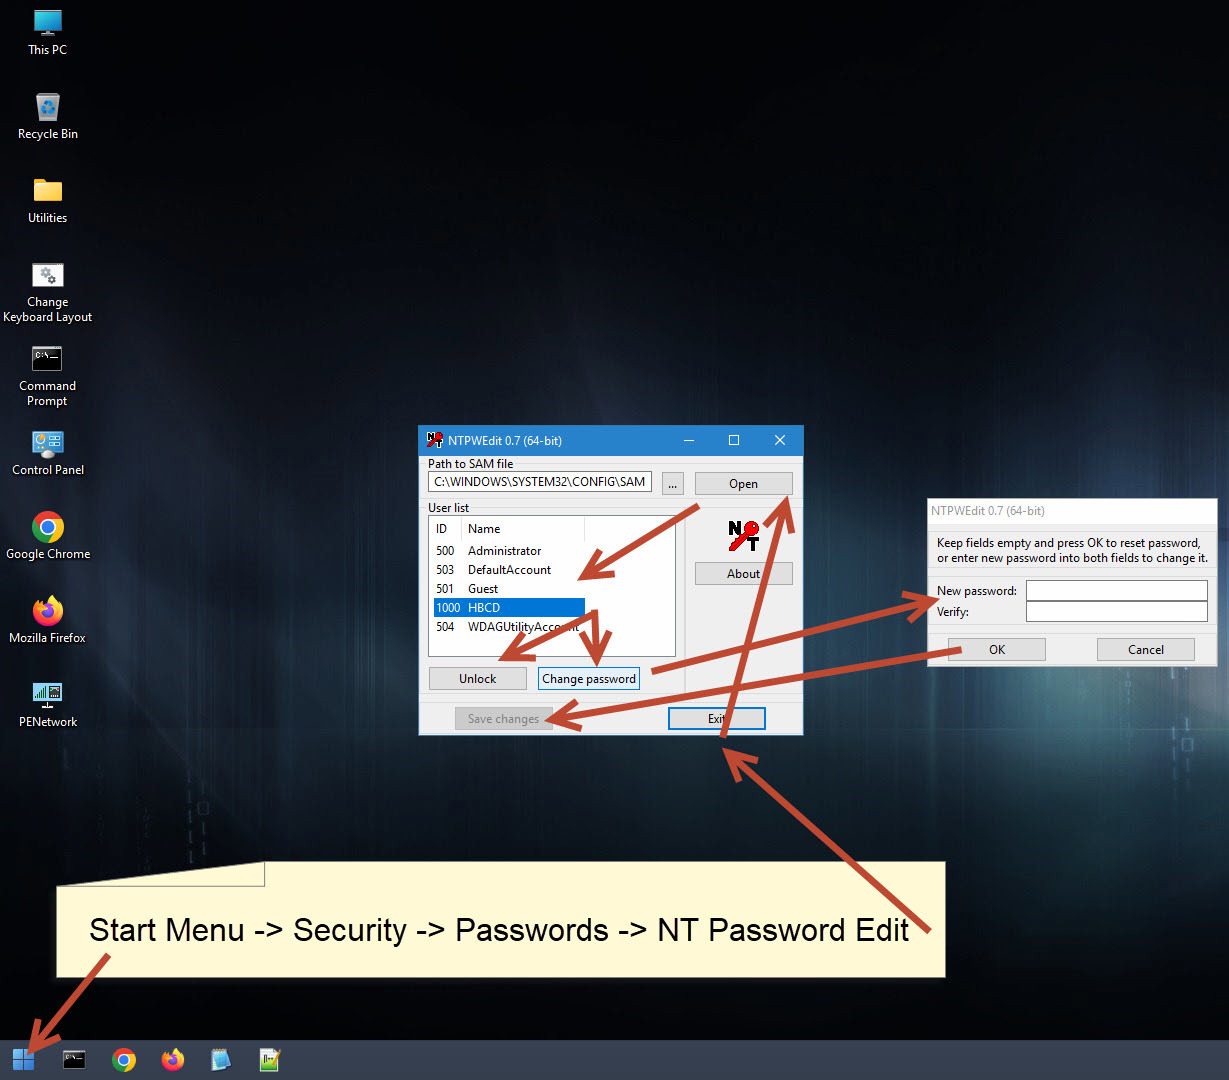Select the WDAGUtilityAccount user row
Screen dimensions: 1229x1080
(x=509, y=627)
